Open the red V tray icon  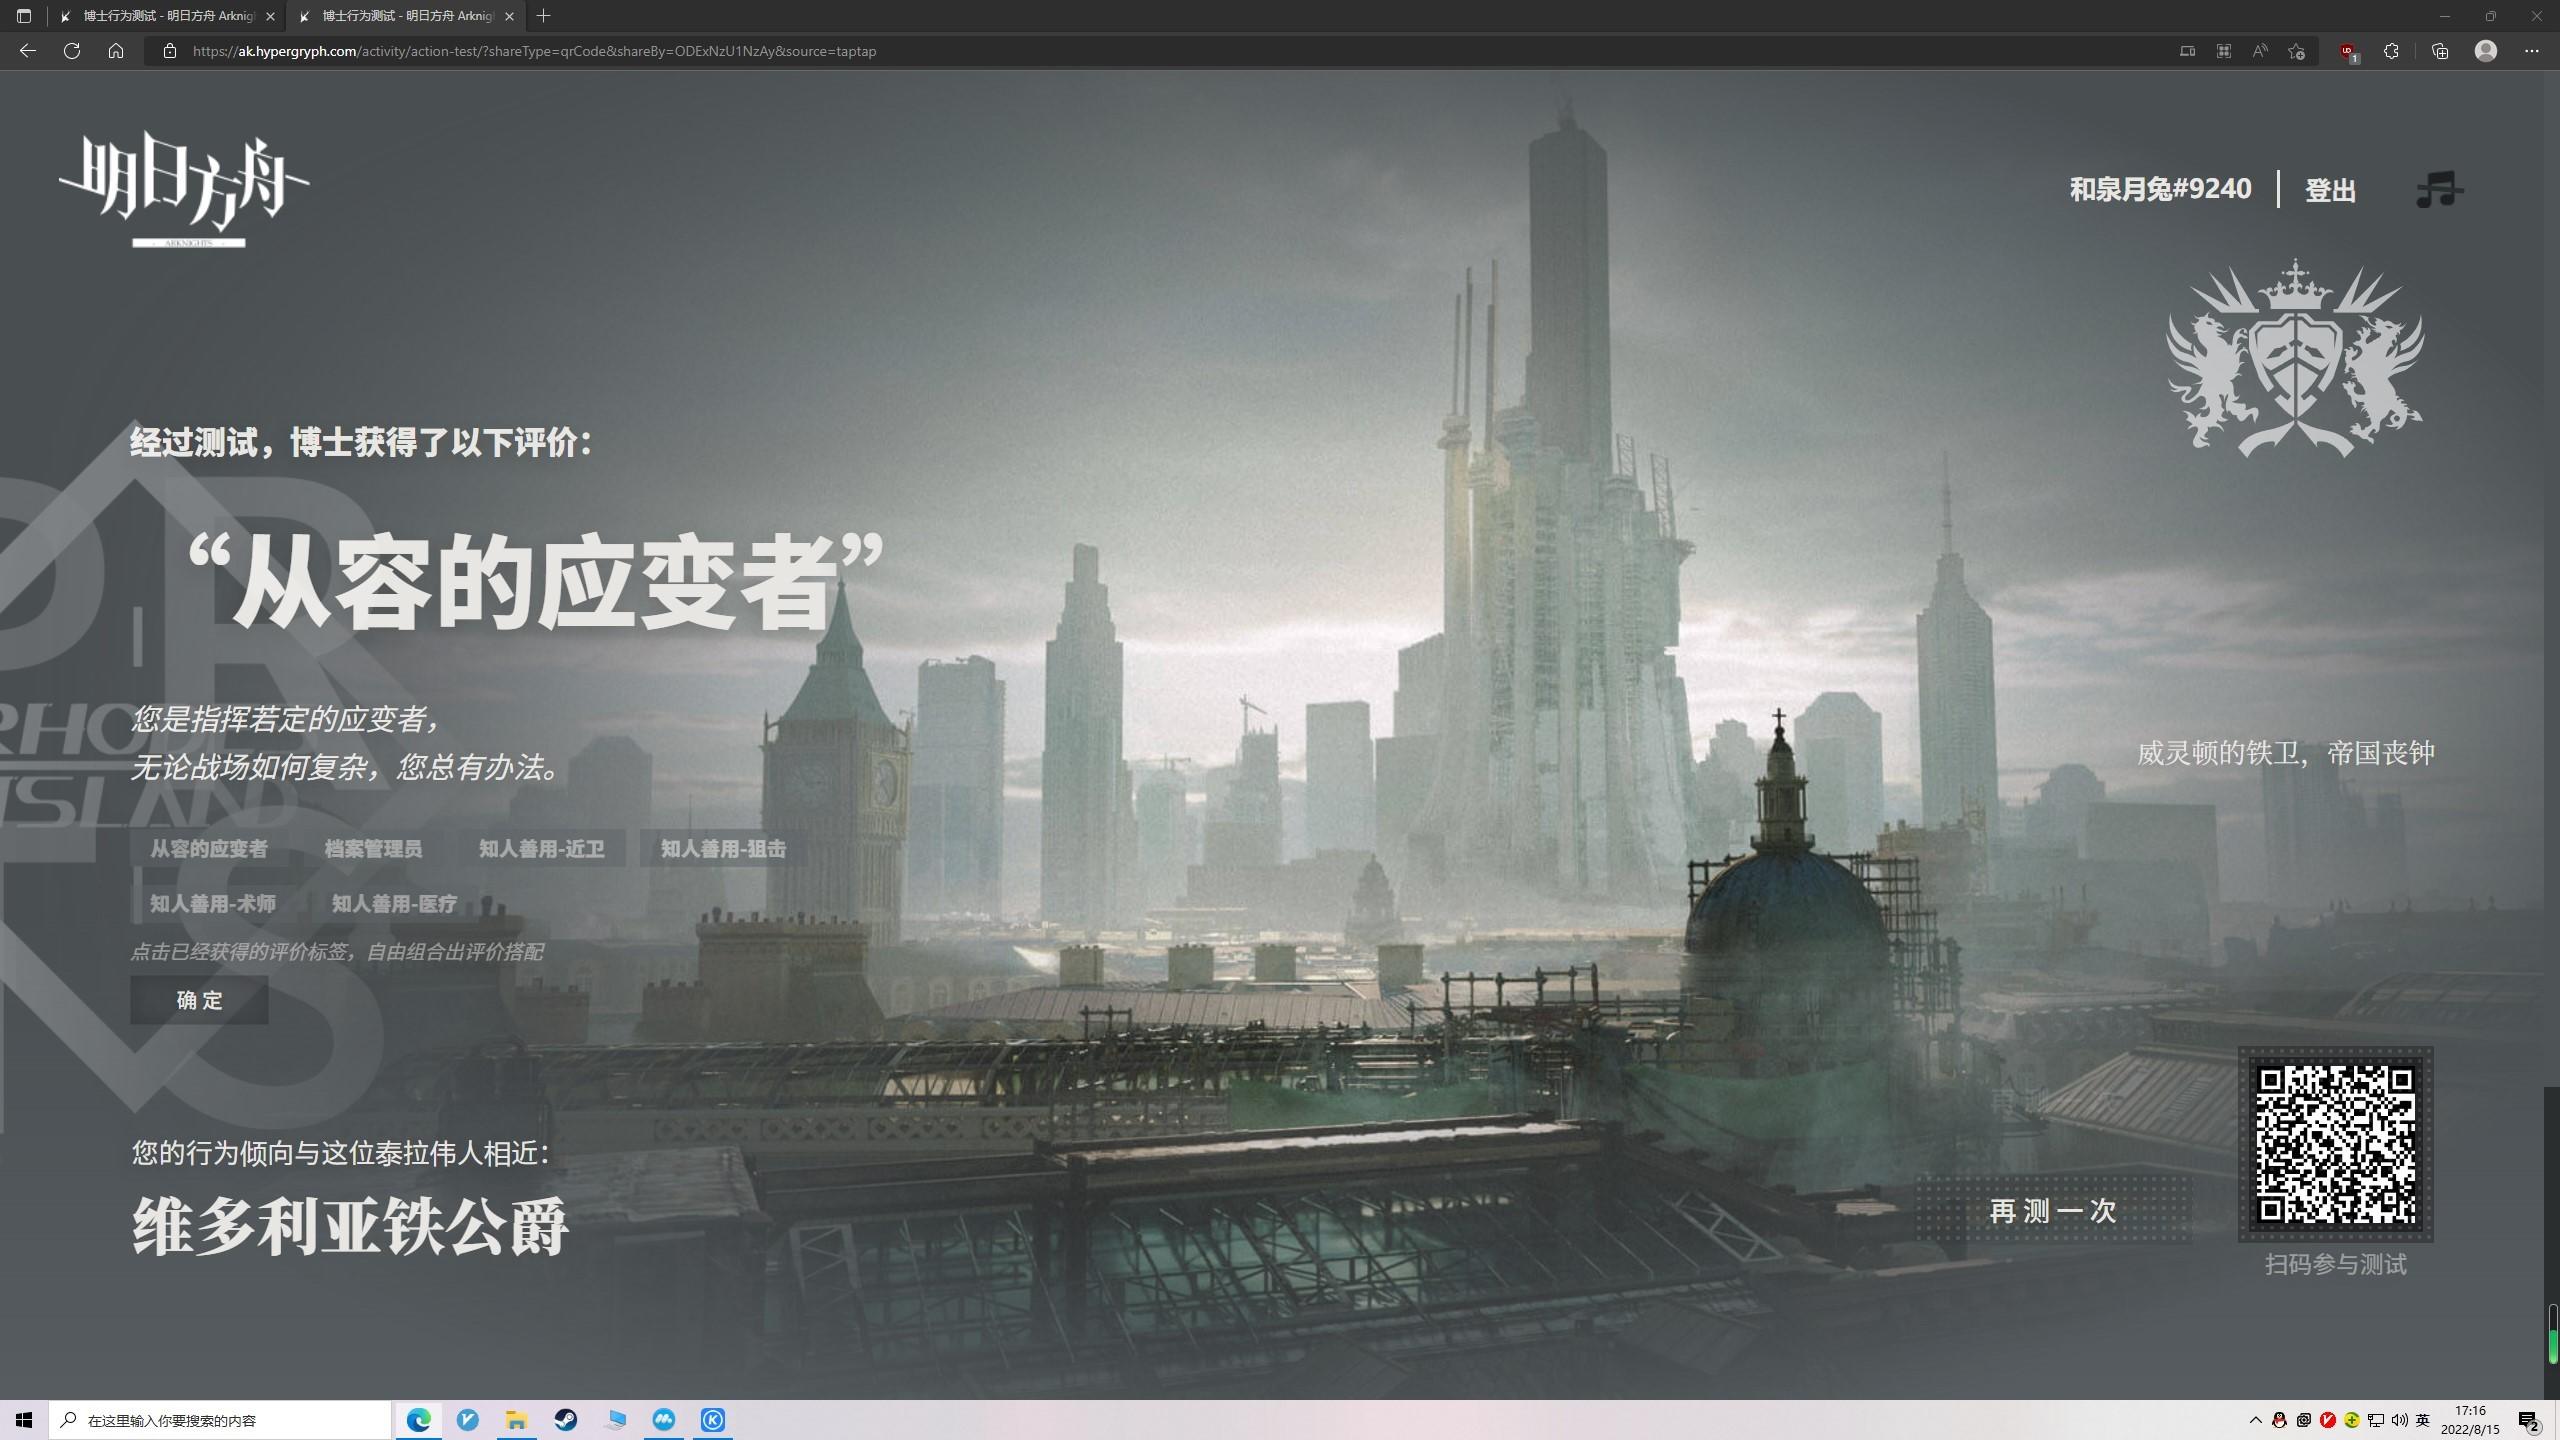click(2328, 1420)
